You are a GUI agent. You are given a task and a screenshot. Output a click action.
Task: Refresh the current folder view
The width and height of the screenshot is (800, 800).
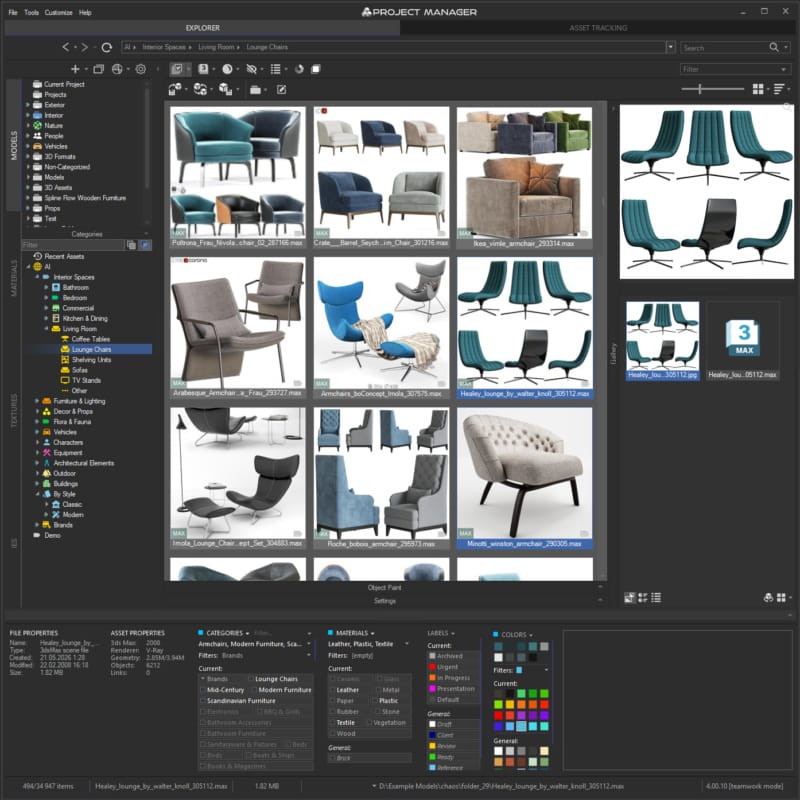(x=107, y=47)
